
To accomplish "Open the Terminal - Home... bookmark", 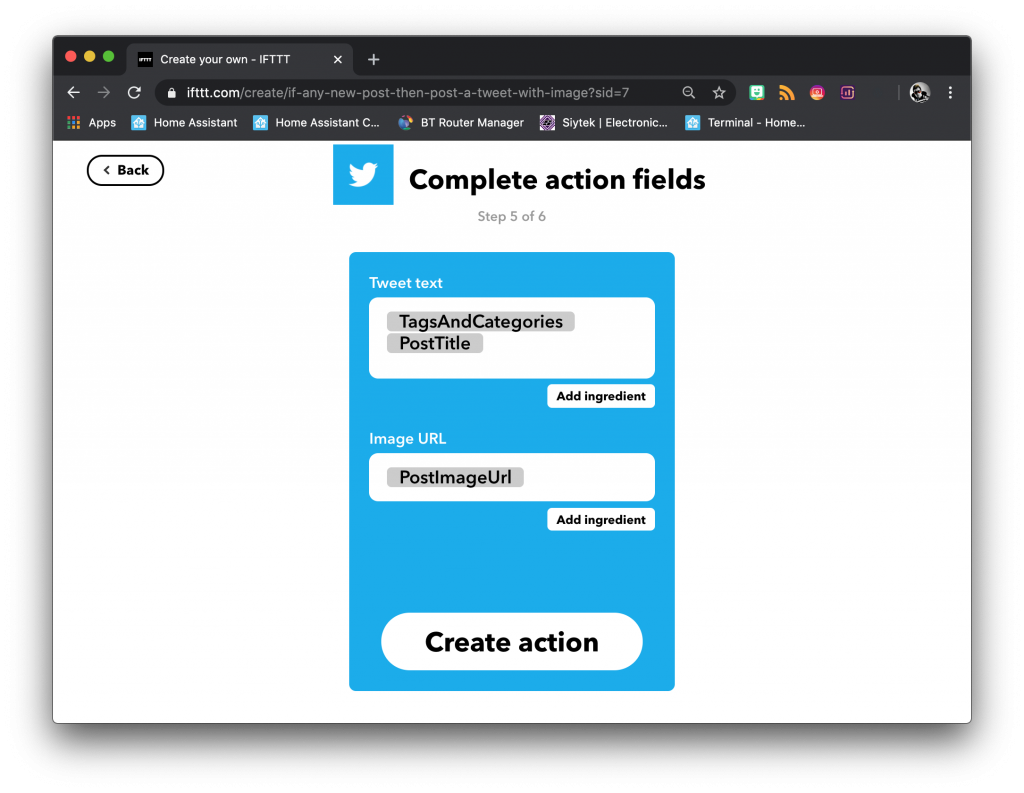I will tap(745, 123).
